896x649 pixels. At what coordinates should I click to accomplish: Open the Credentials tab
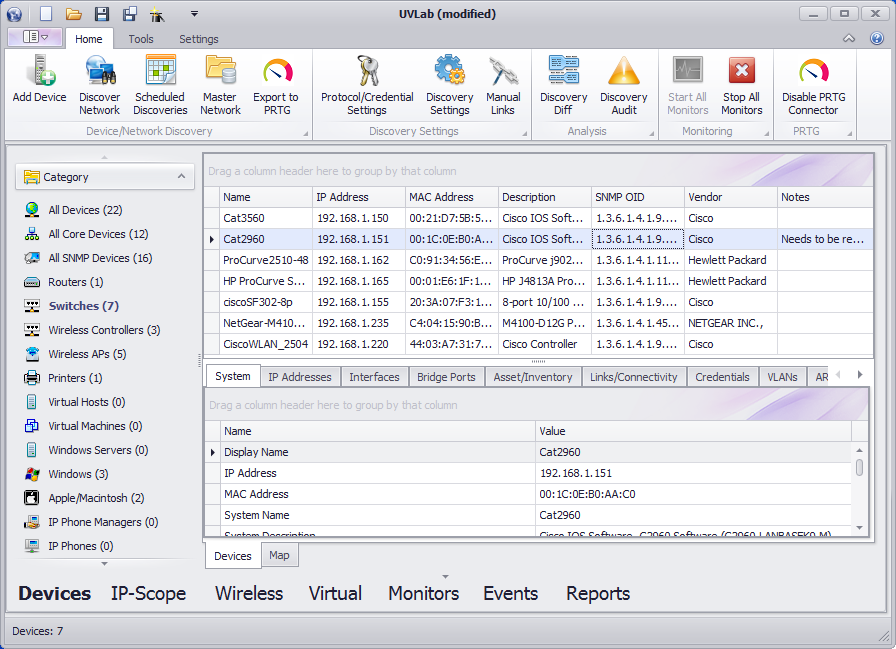click(722, 377)
